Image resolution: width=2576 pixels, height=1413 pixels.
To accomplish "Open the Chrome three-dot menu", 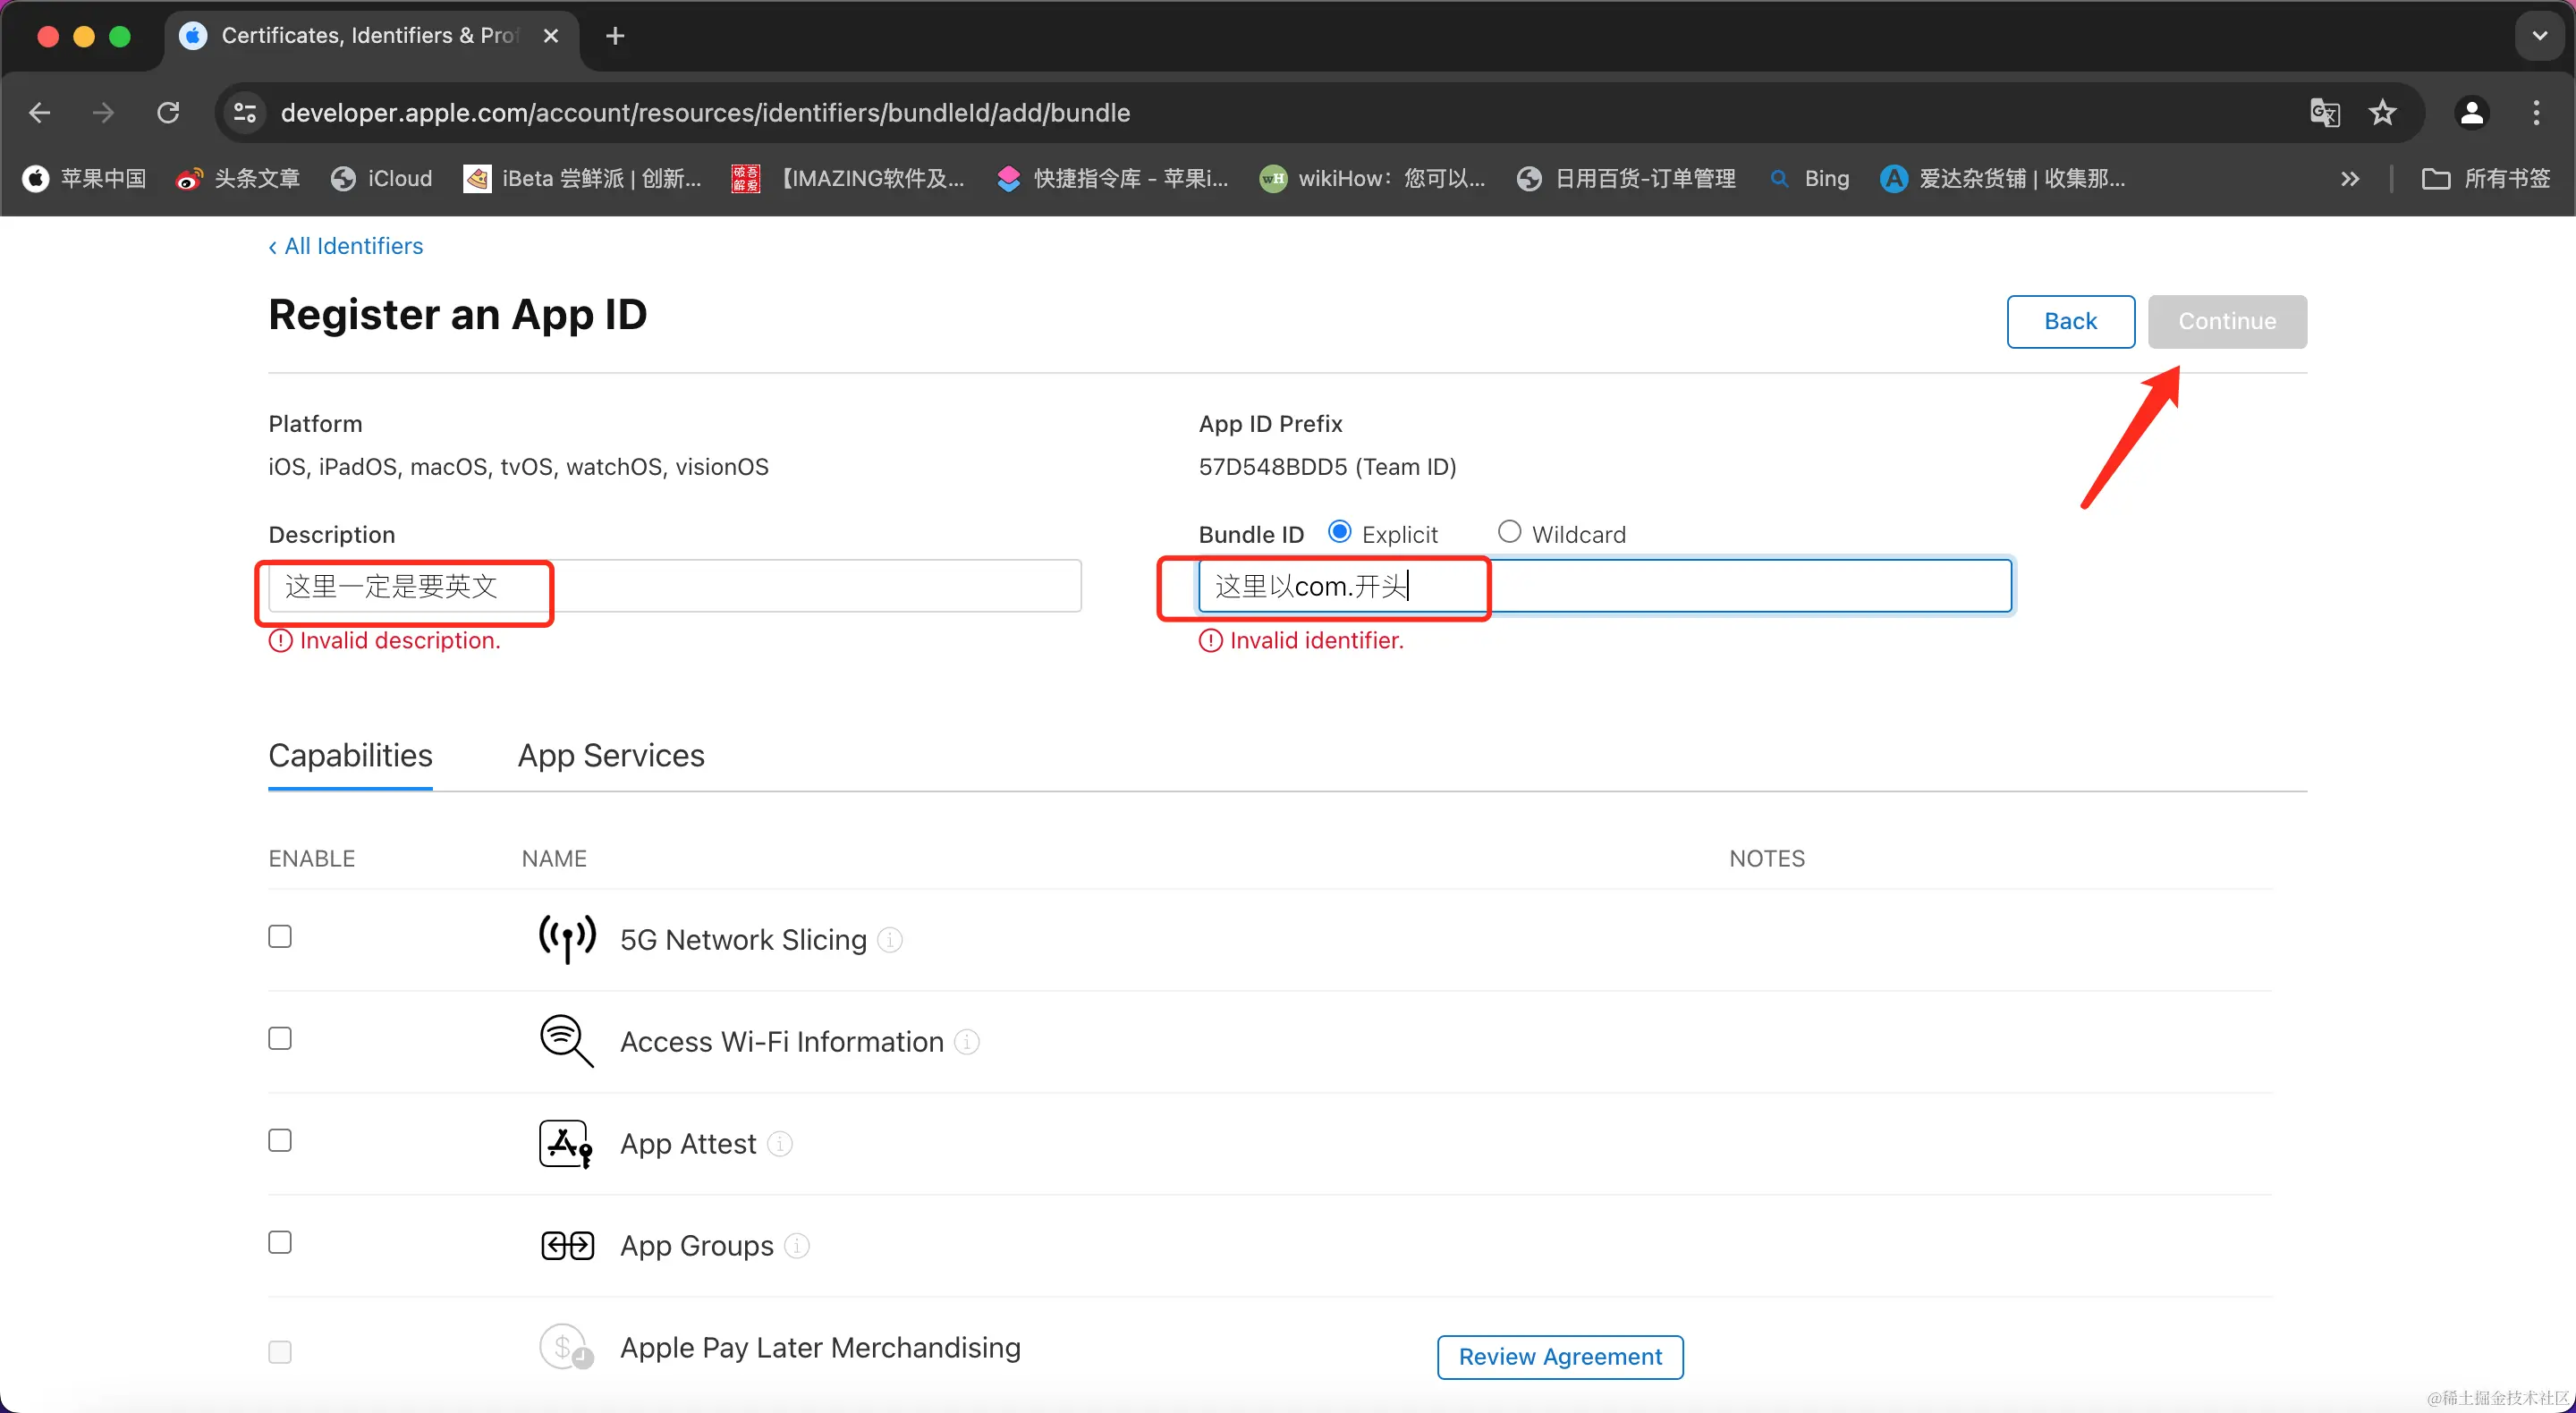I will 2536,113.
